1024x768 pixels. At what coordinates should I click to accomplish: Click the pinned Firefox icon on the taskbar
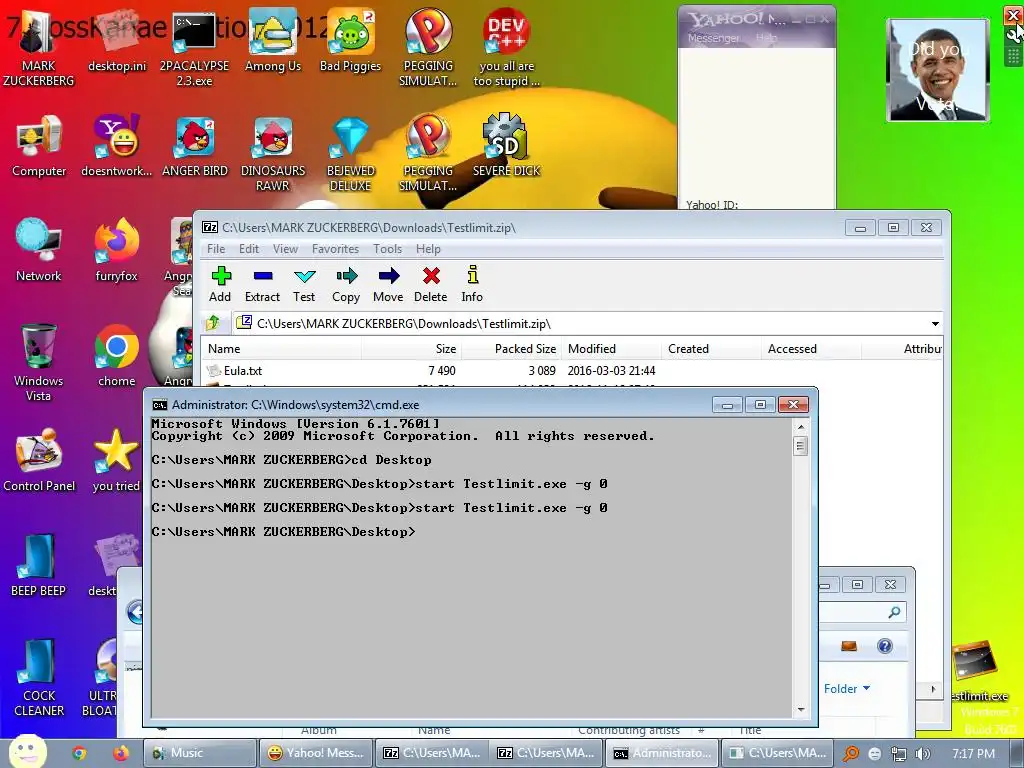(x=120, y=753)
